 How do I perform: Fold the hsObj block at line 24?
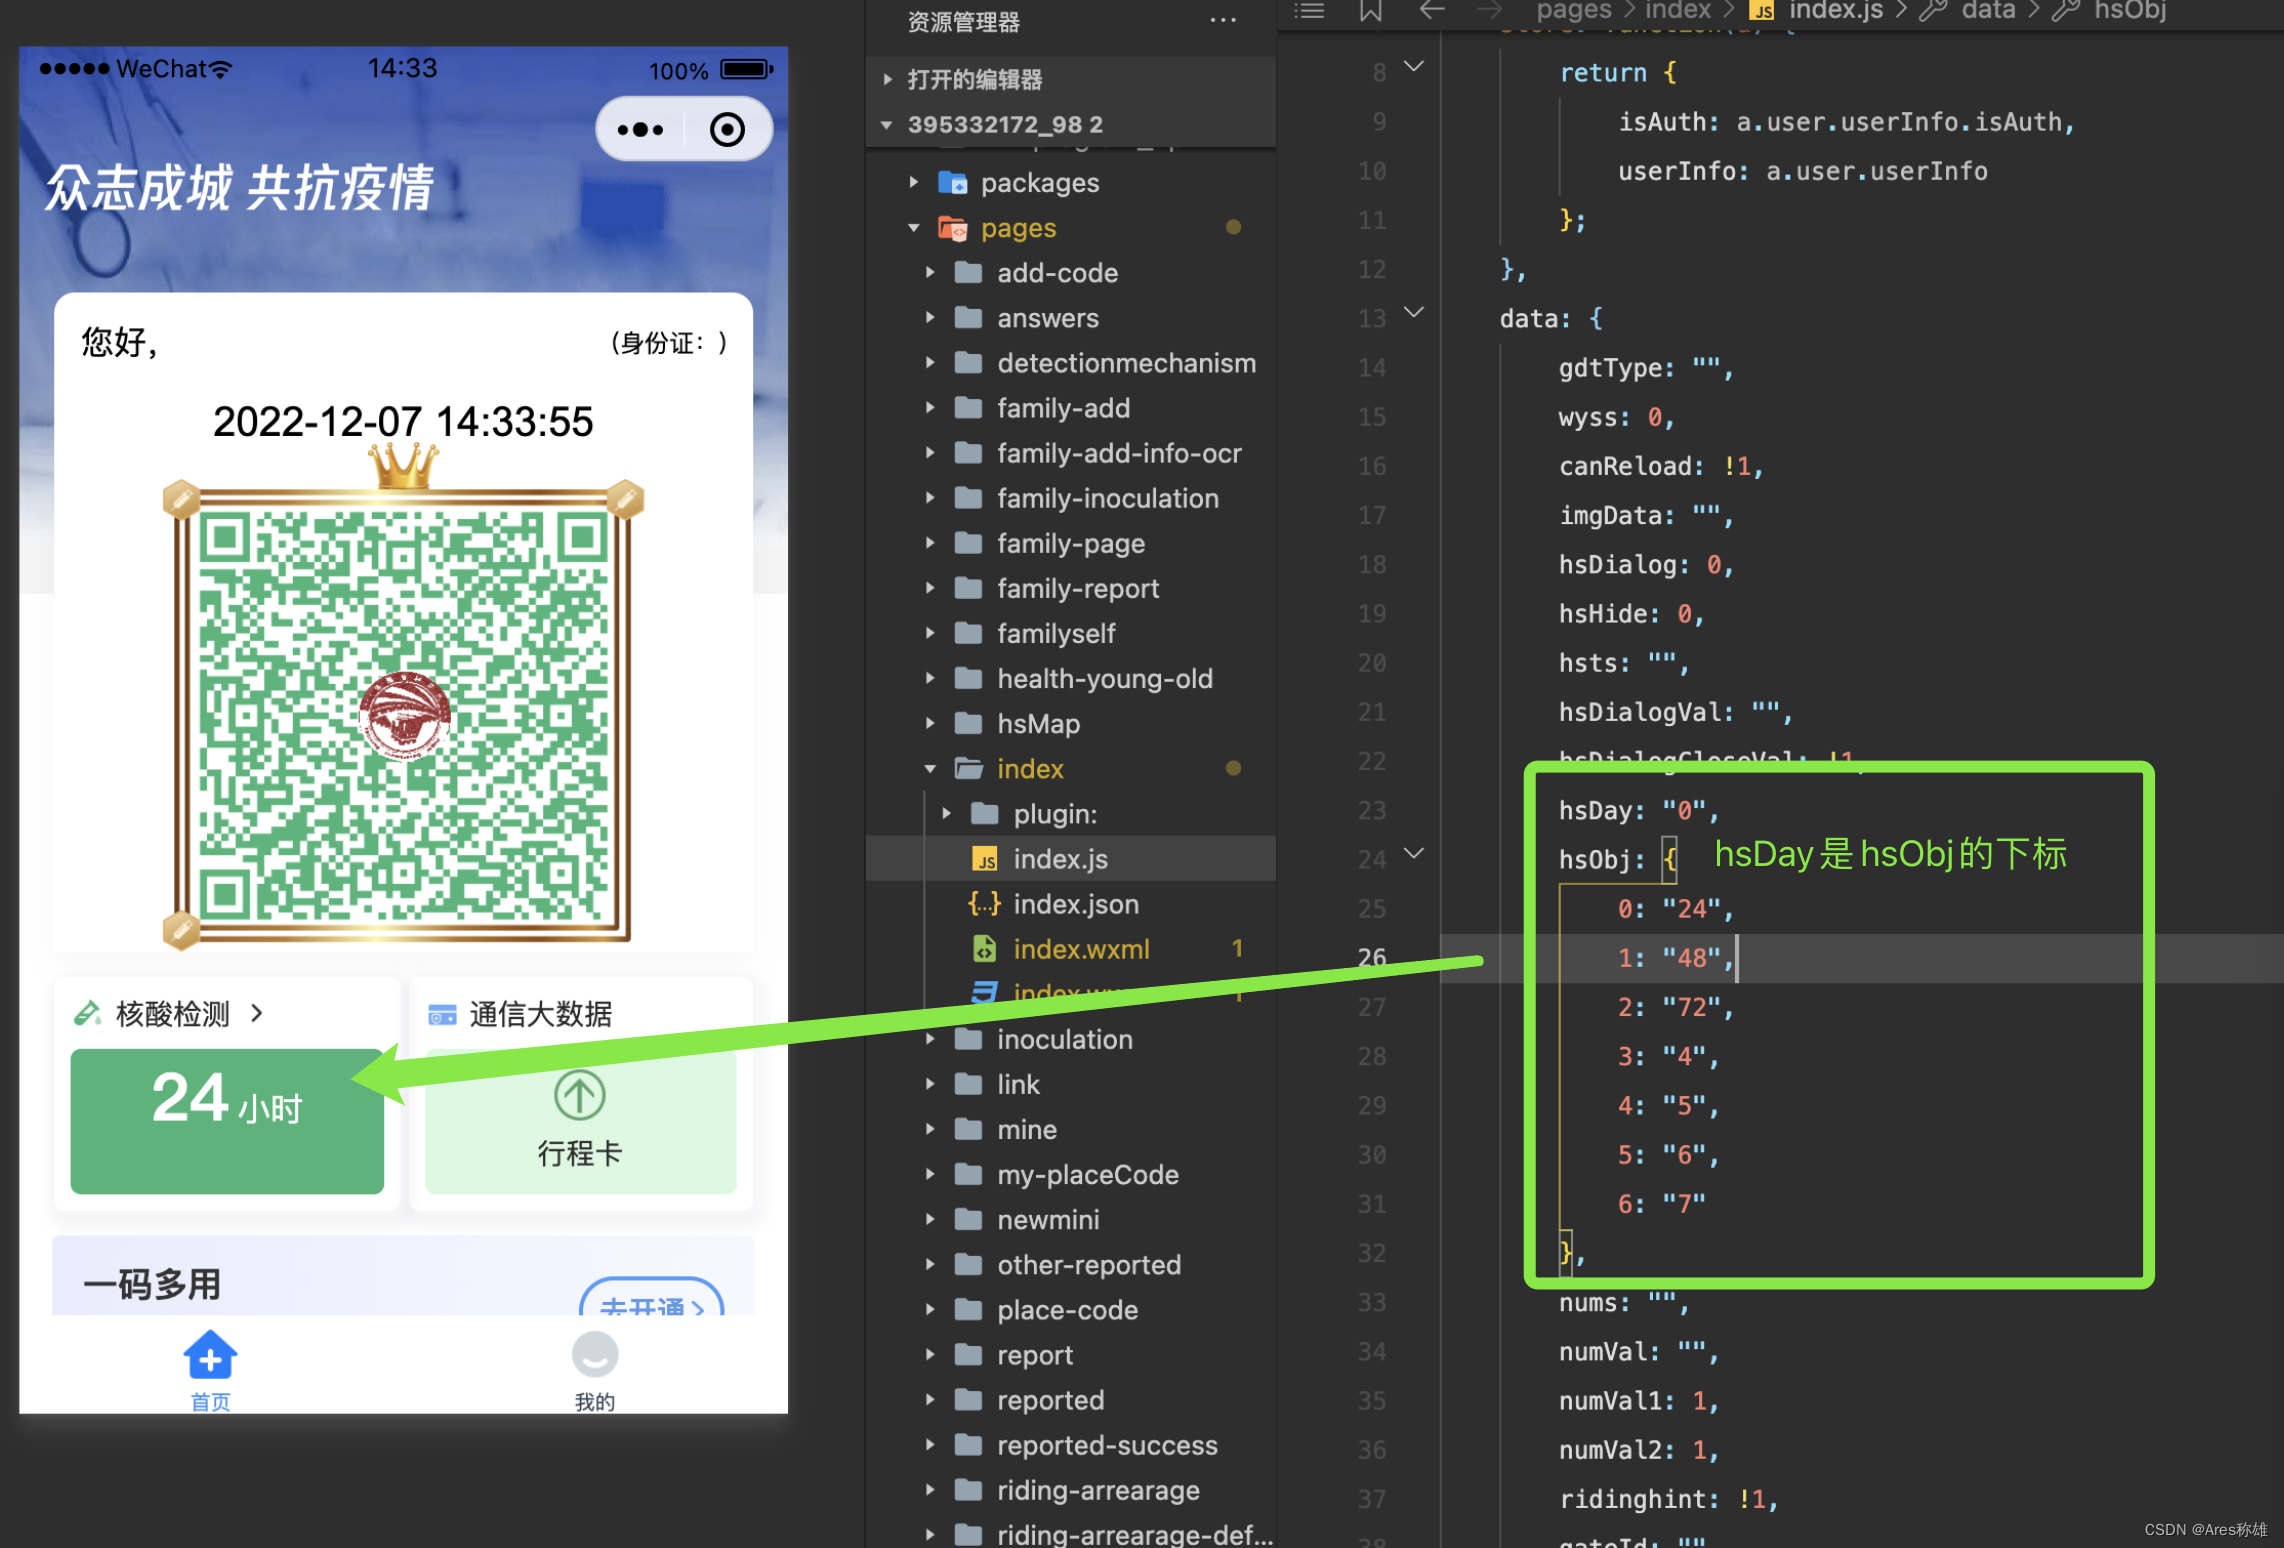[x=1414, y=854]
